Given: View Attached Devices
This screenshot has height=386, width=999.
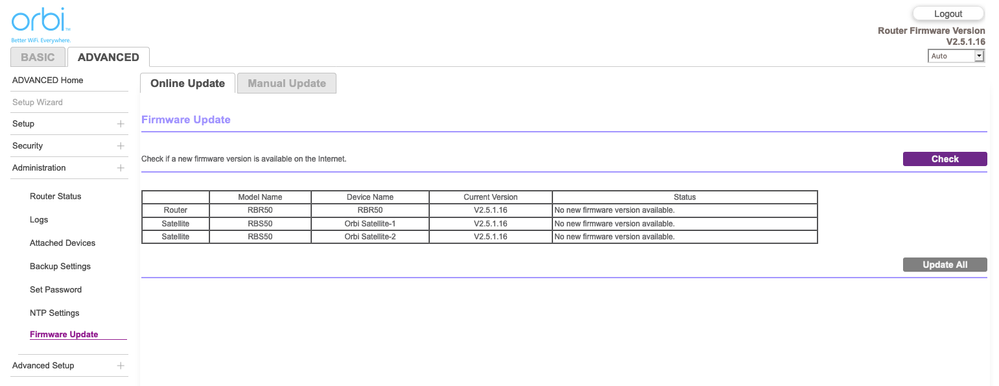Looking at the screenshot, I should (x=62, y=243).
